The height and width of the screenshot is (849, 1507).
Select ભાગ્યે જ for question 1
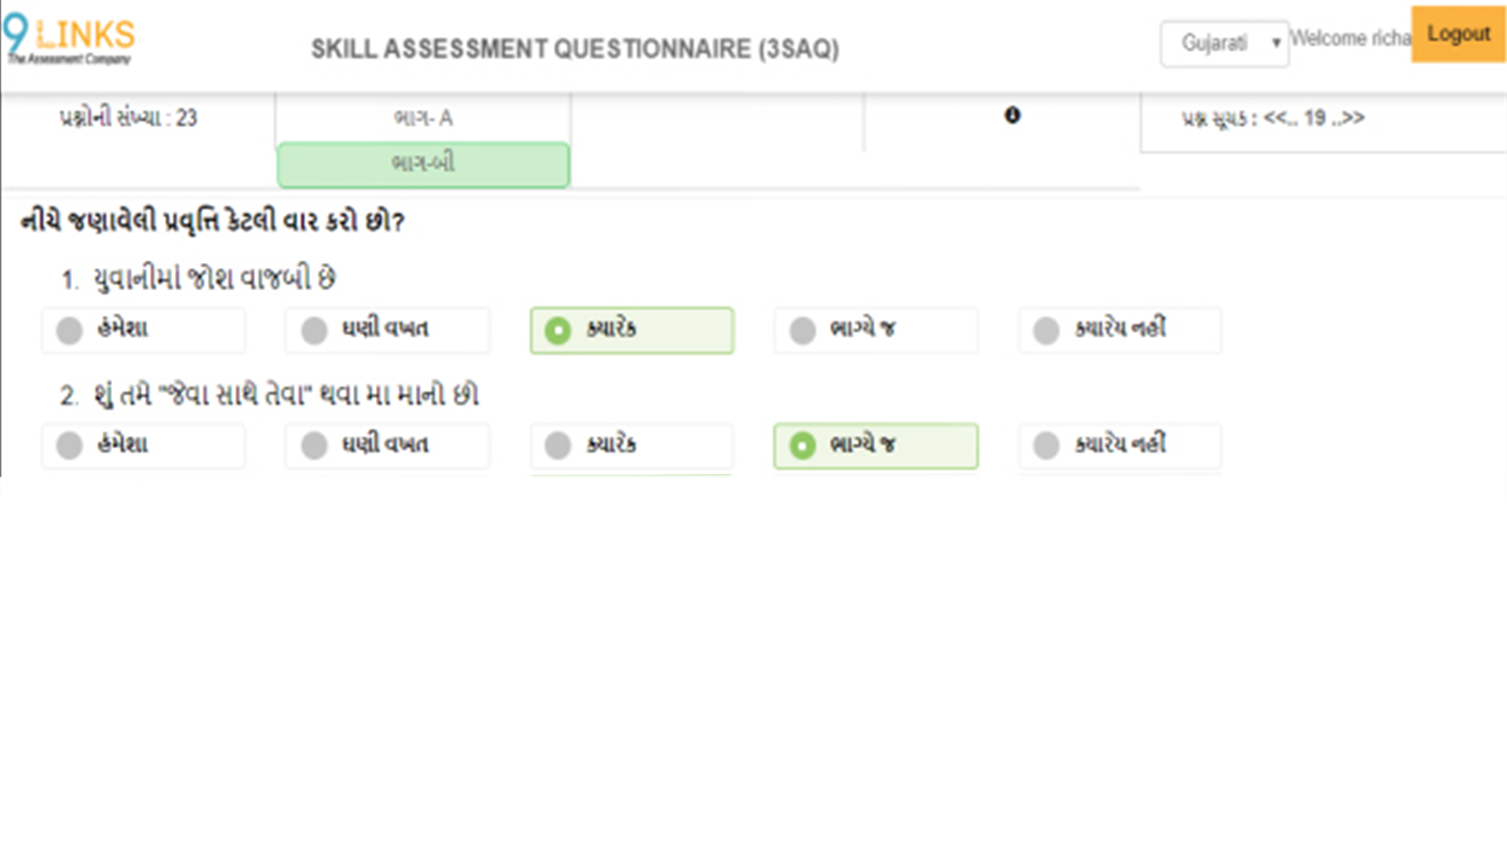click(875, 330)
